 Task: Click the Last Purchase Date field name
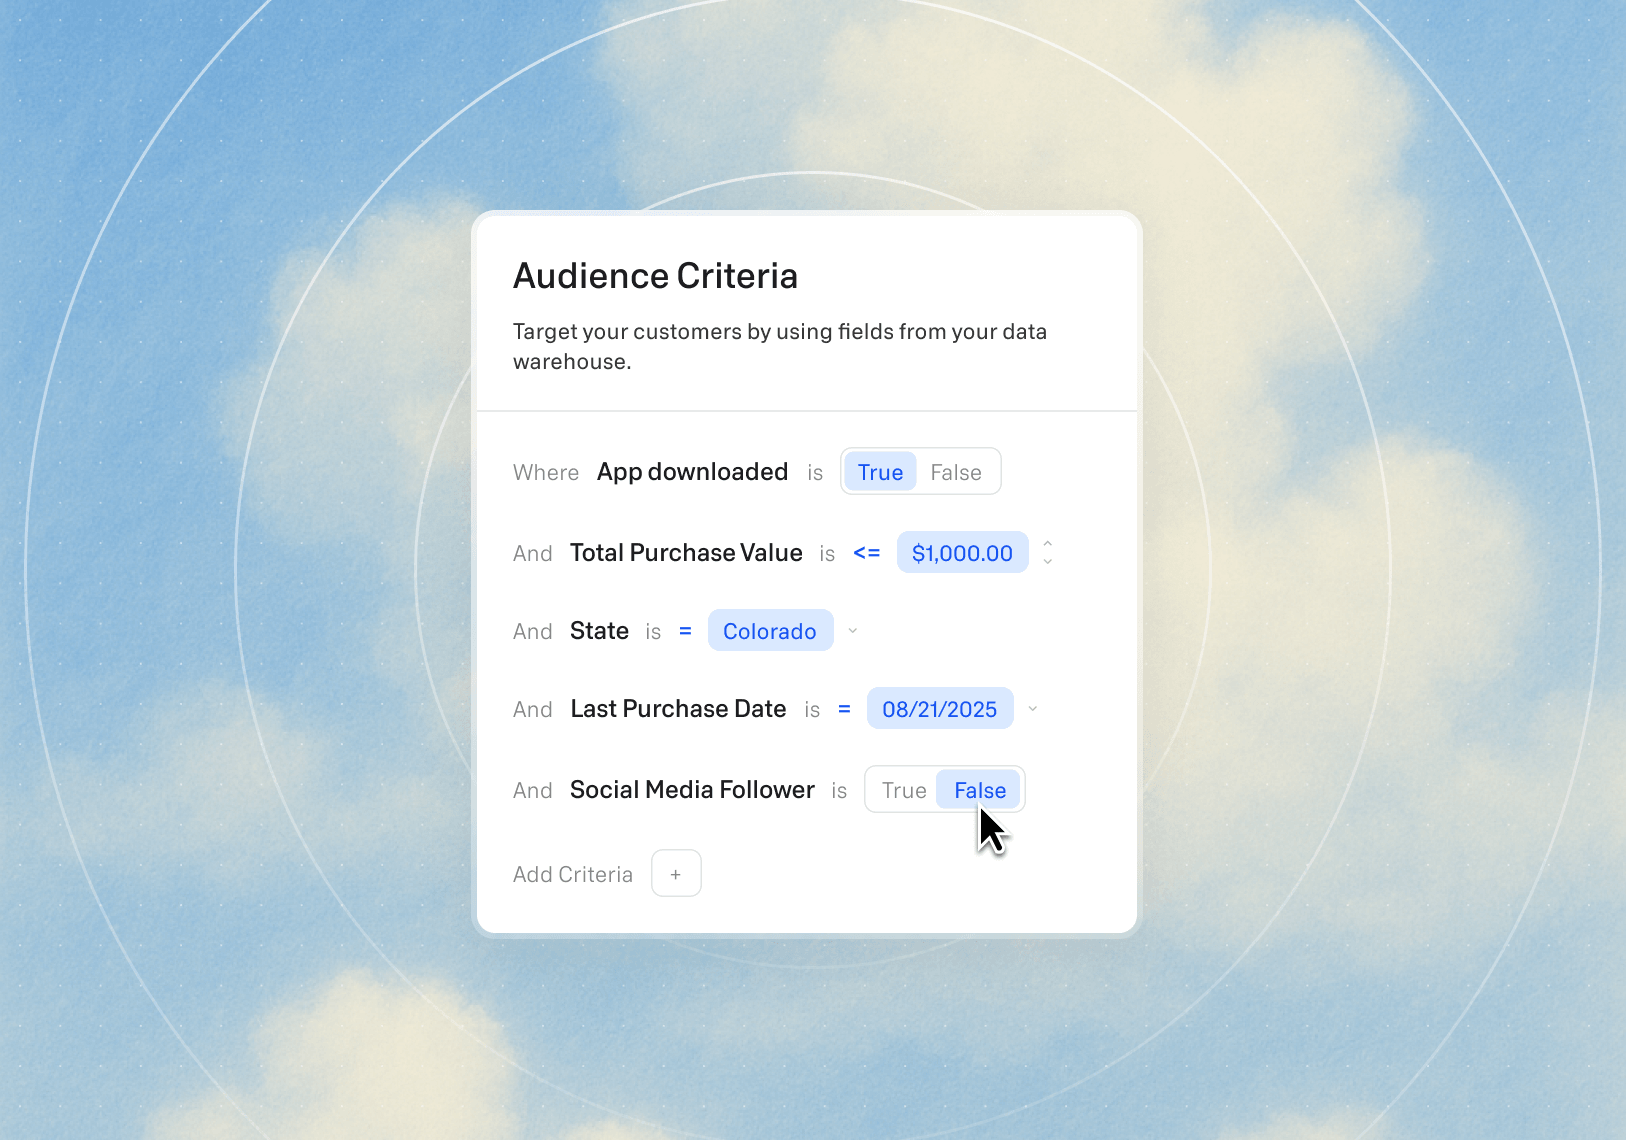click(x=678, y=709)
